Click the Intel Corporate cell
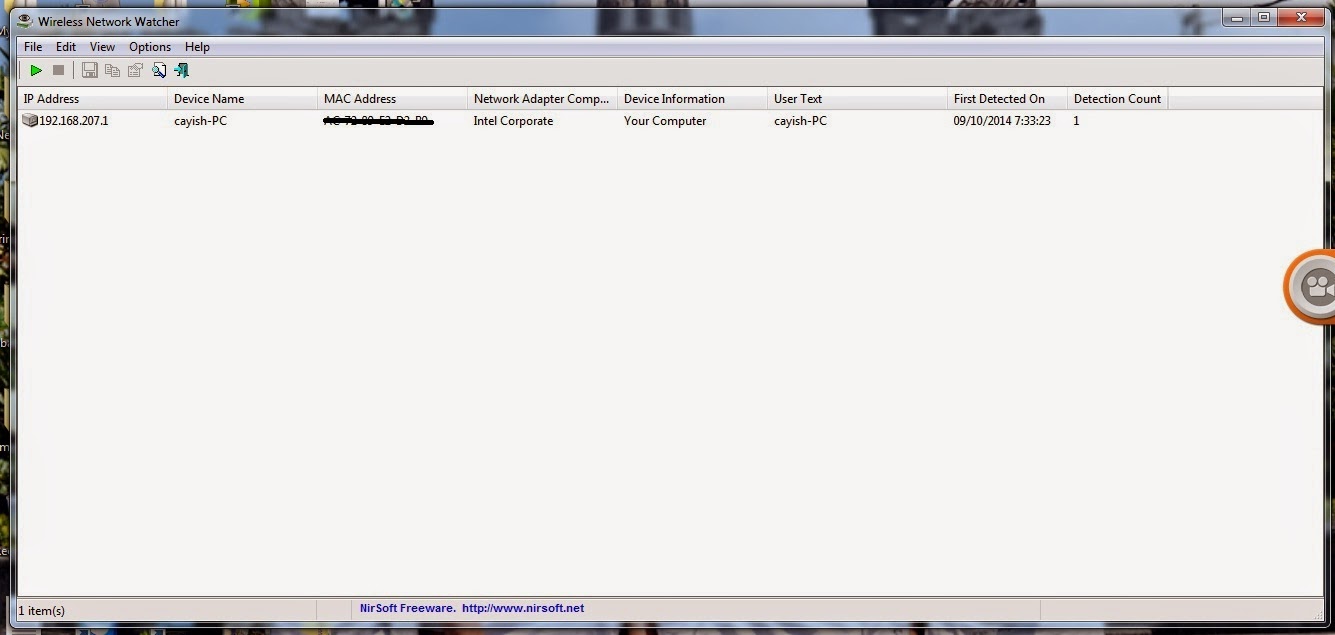The image size is (1335, 635). pos(513,121)
